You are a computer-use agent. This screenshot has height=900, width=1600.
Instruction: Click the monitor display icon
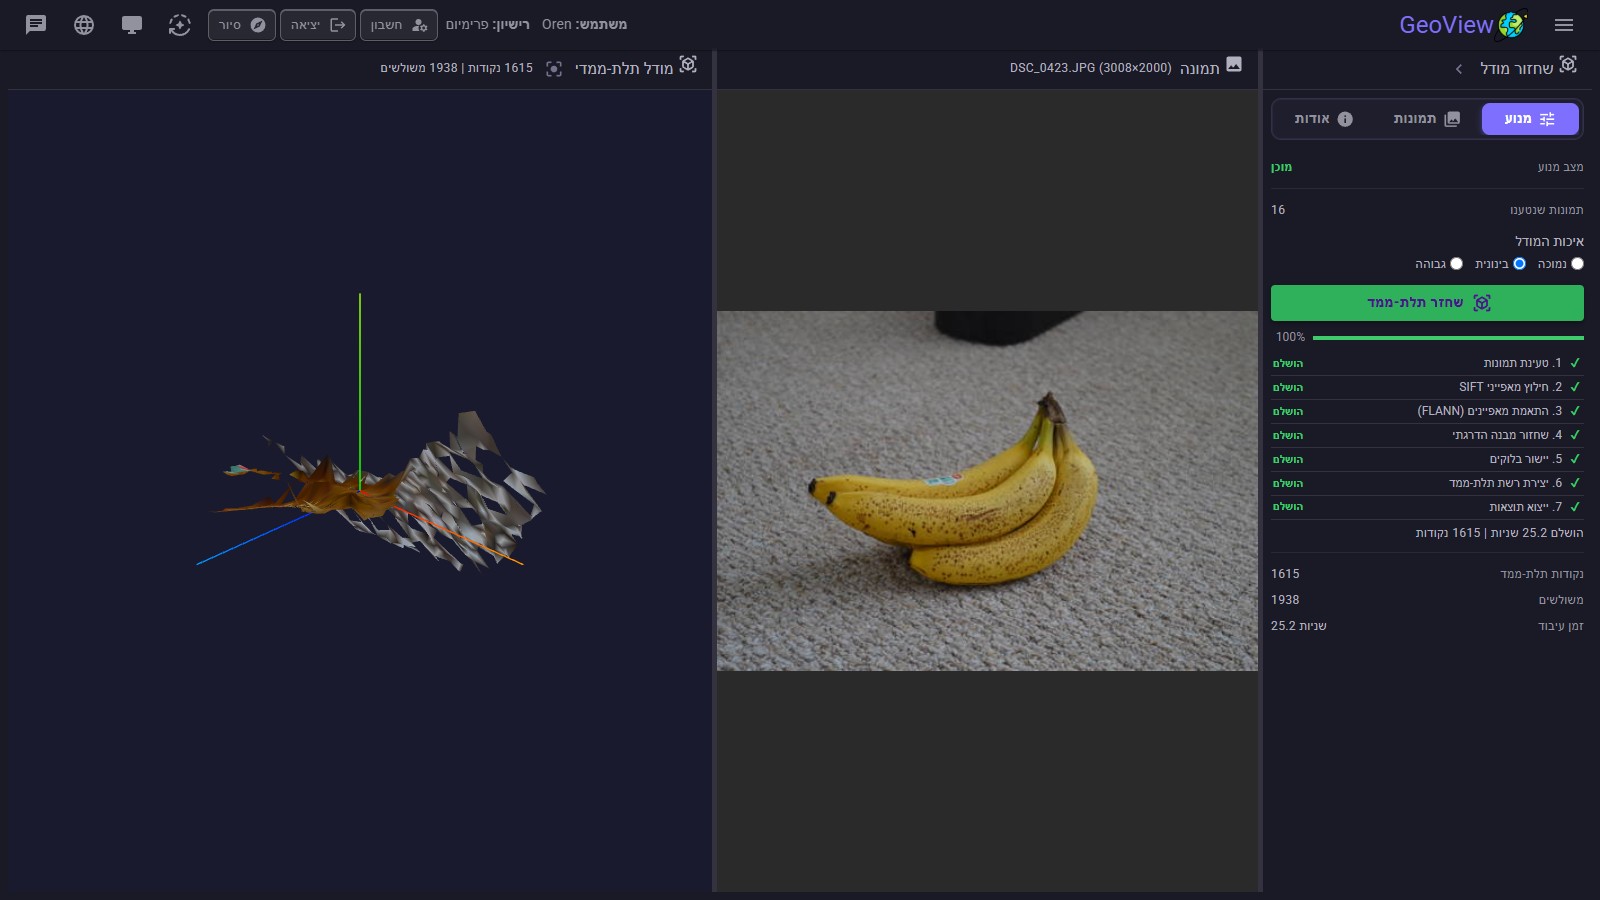tap(132, 25)
